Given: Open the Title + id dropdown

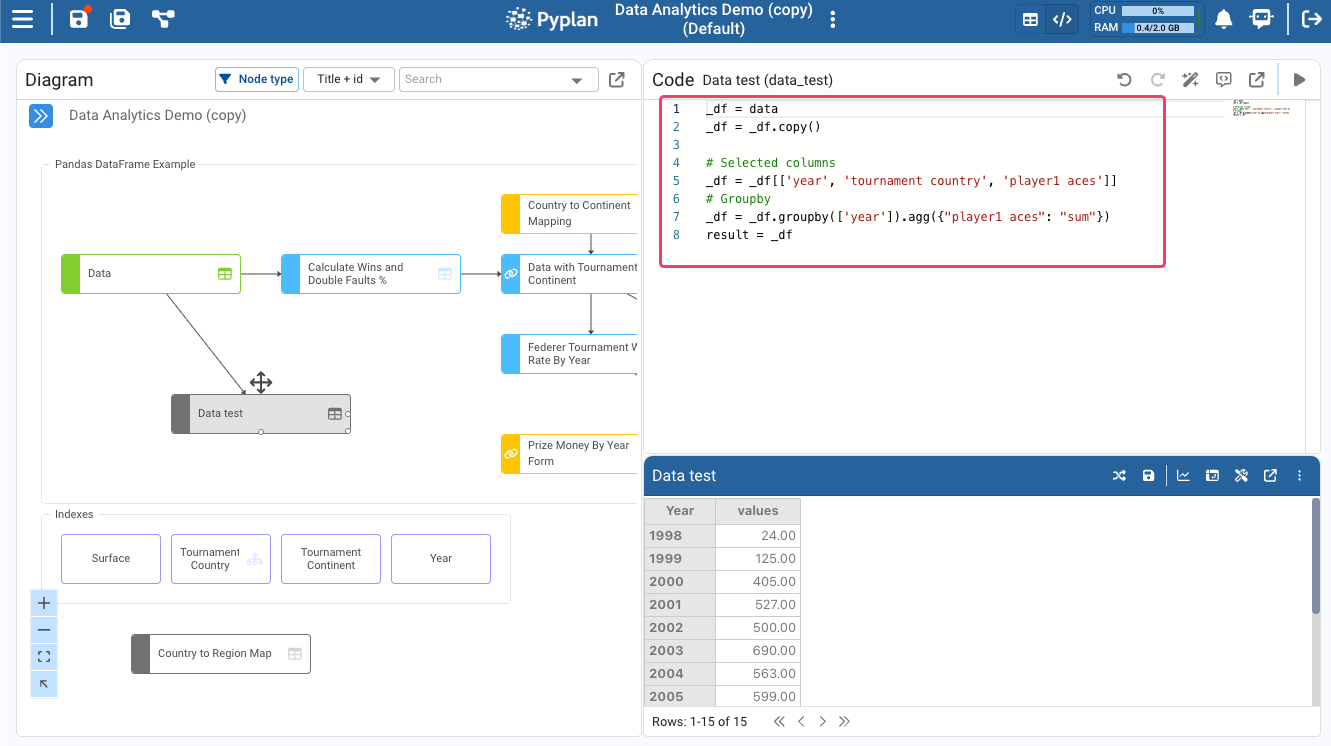Looking at the screenshot, I should [348, 79].
